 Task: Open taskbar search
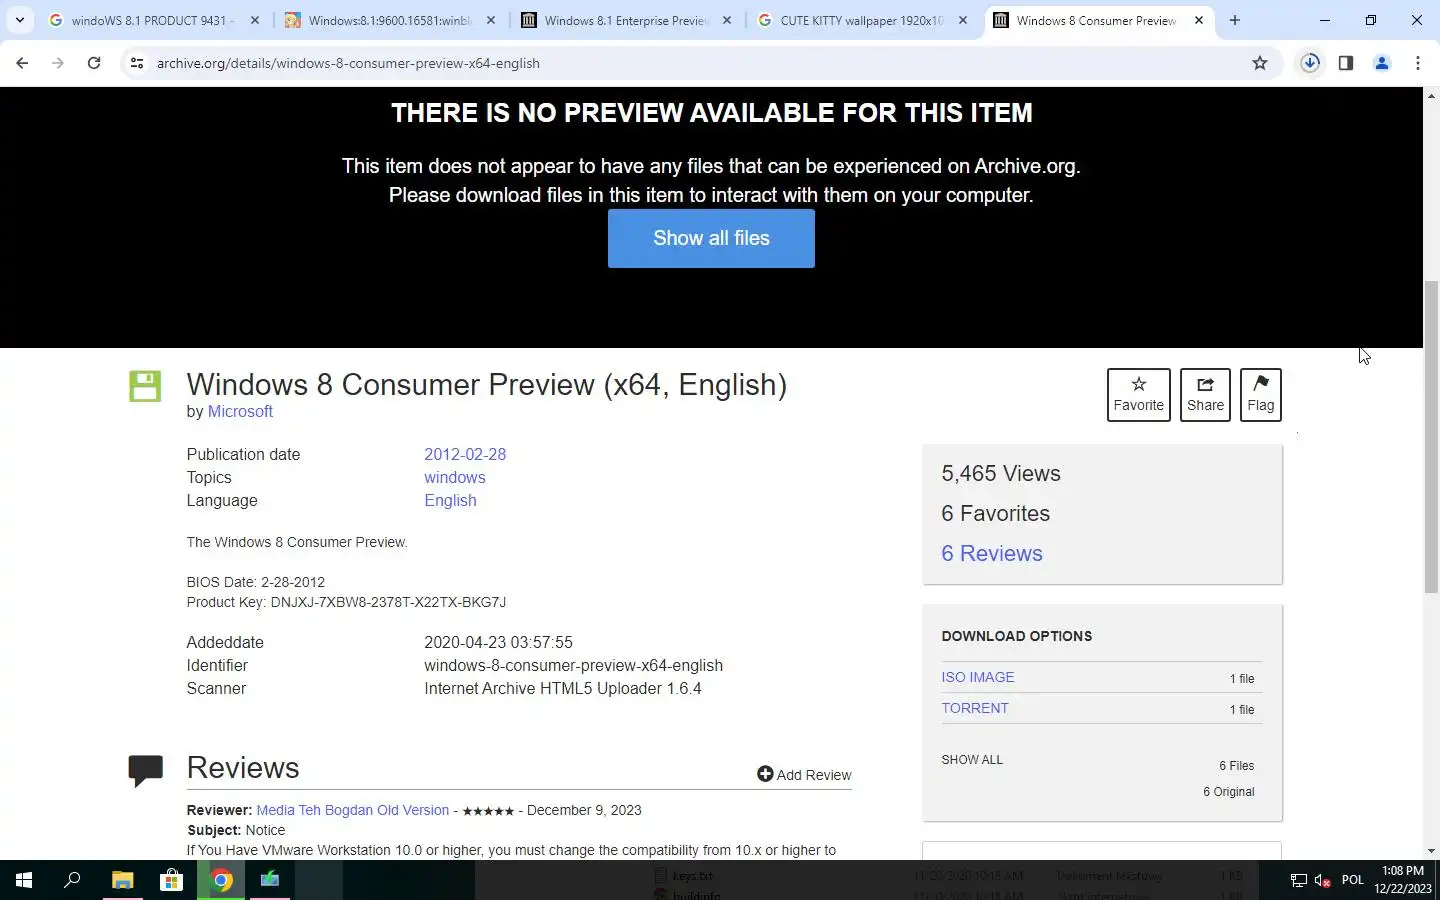coord(72,880)
